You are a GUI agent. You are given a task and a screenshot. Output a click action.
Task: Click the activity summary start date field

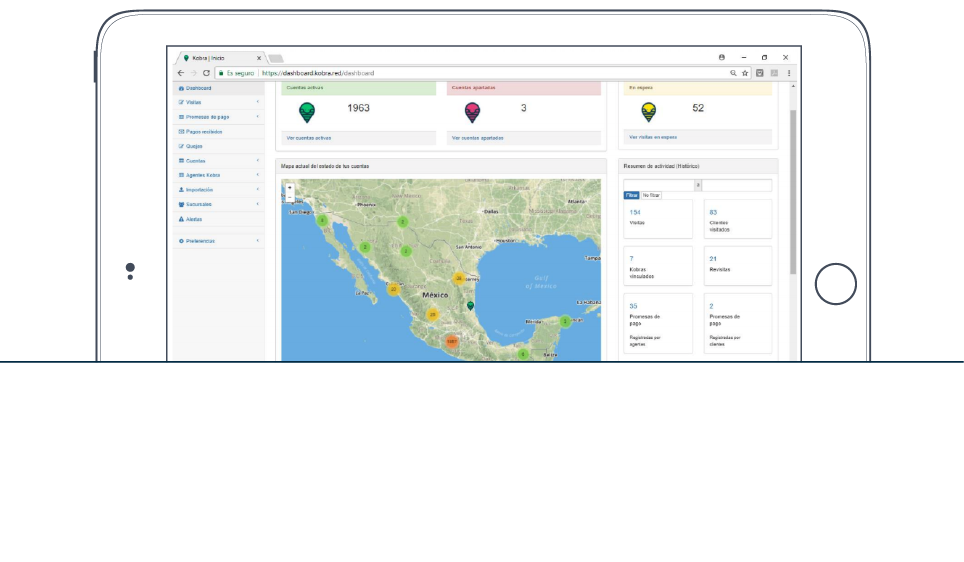658,185
